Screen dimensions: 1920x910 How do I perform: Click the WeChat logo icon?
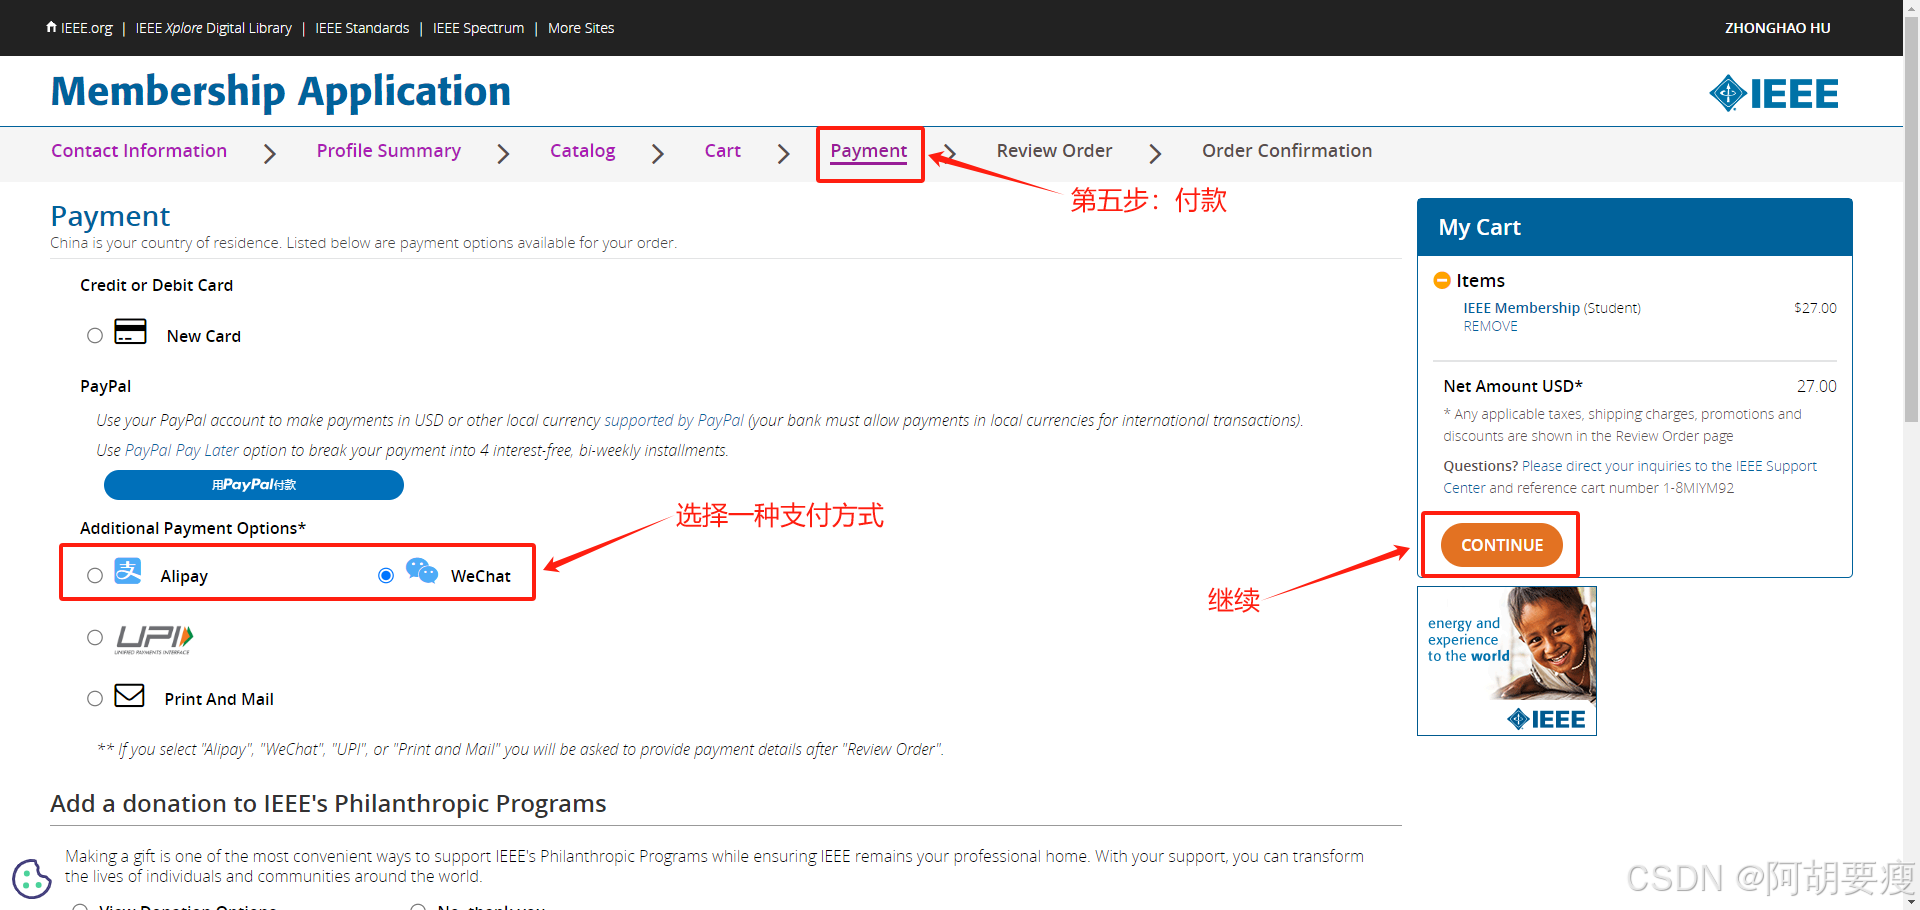422,570
